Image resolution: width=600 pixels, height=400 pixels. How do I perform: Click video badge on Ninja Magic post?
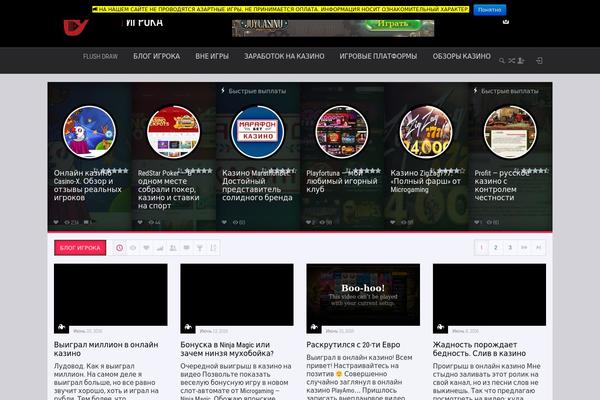click(188, 327)
